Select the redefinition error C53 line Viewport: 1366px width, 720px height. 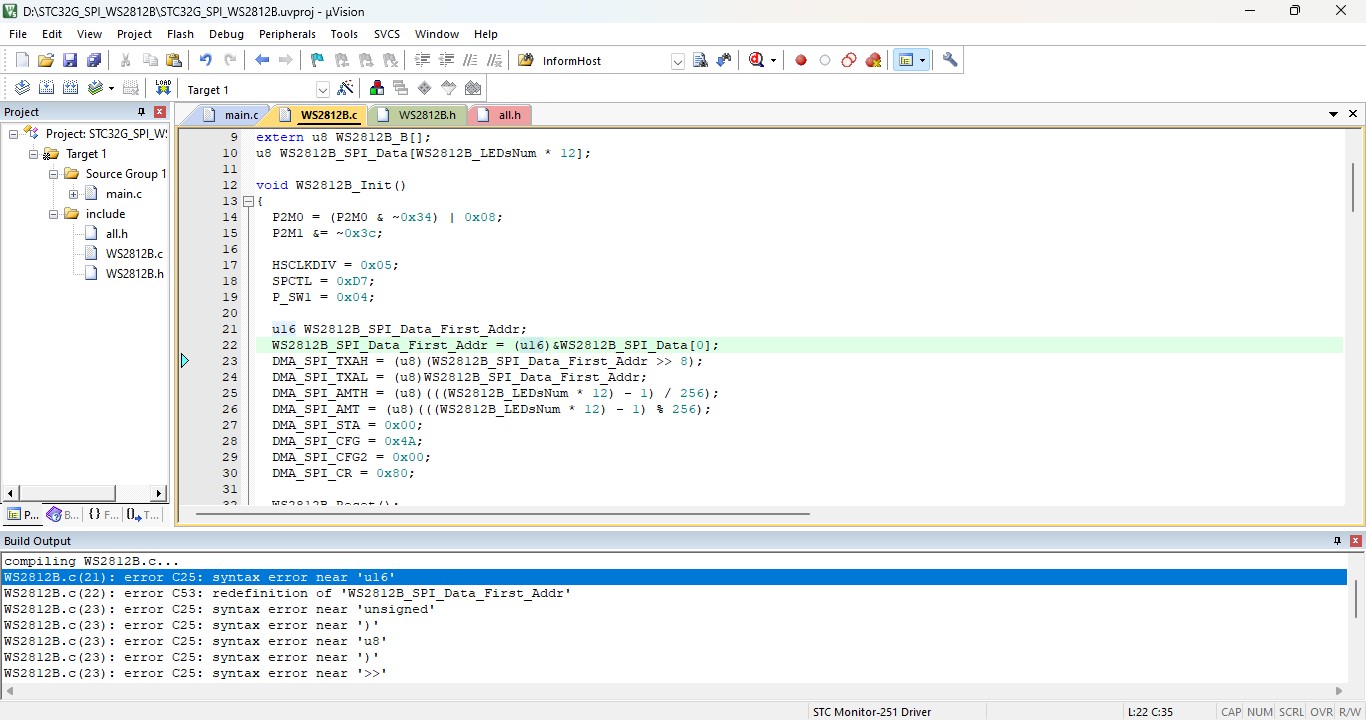(288, 593)
